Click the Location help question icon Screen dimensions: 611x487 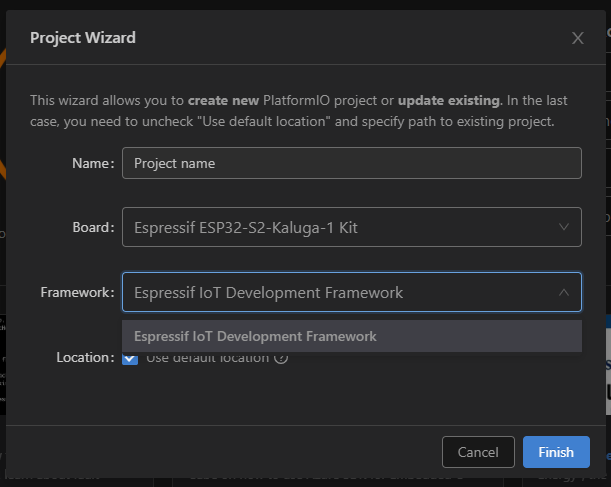point(281,358)
